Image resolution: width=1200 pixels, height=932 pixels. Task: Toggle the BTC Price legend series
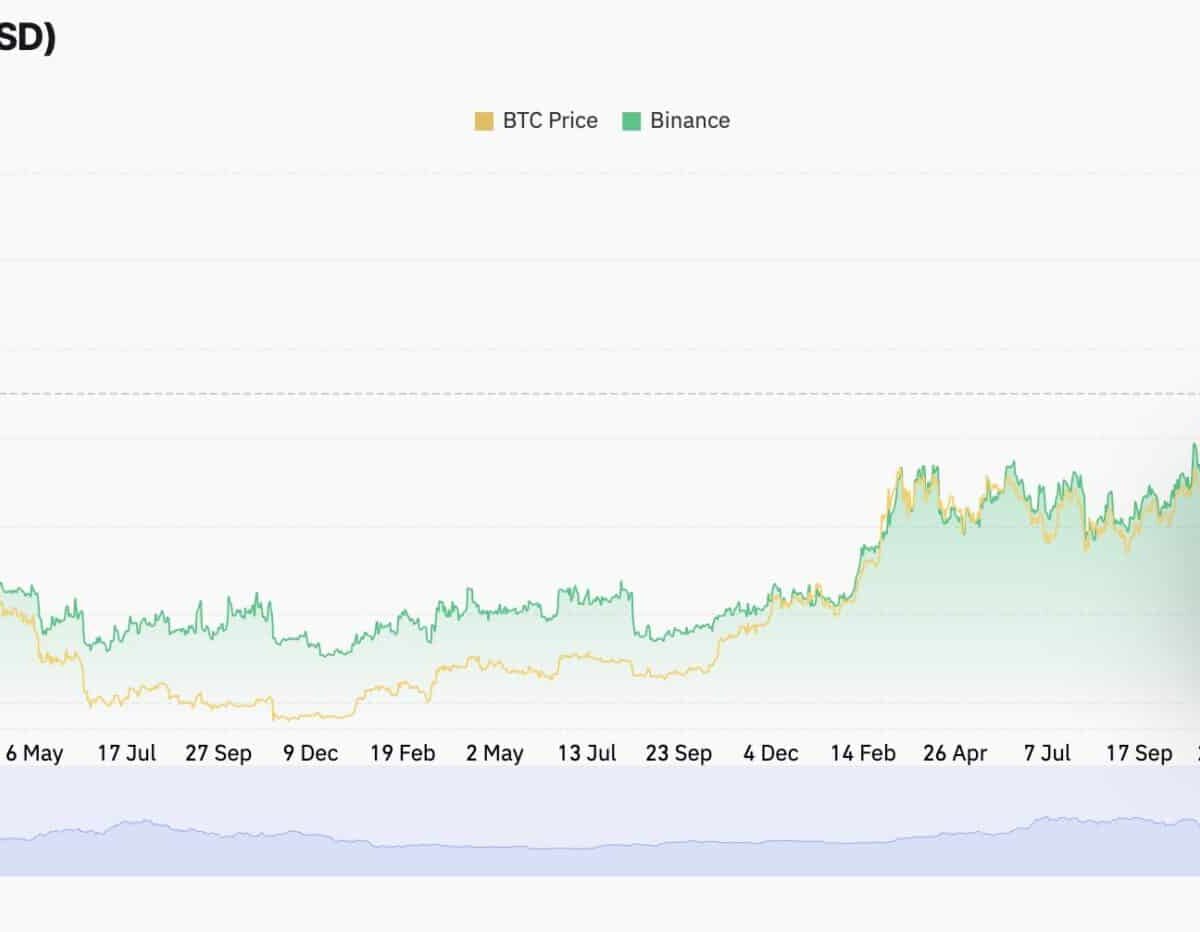(x=549, y=121)
